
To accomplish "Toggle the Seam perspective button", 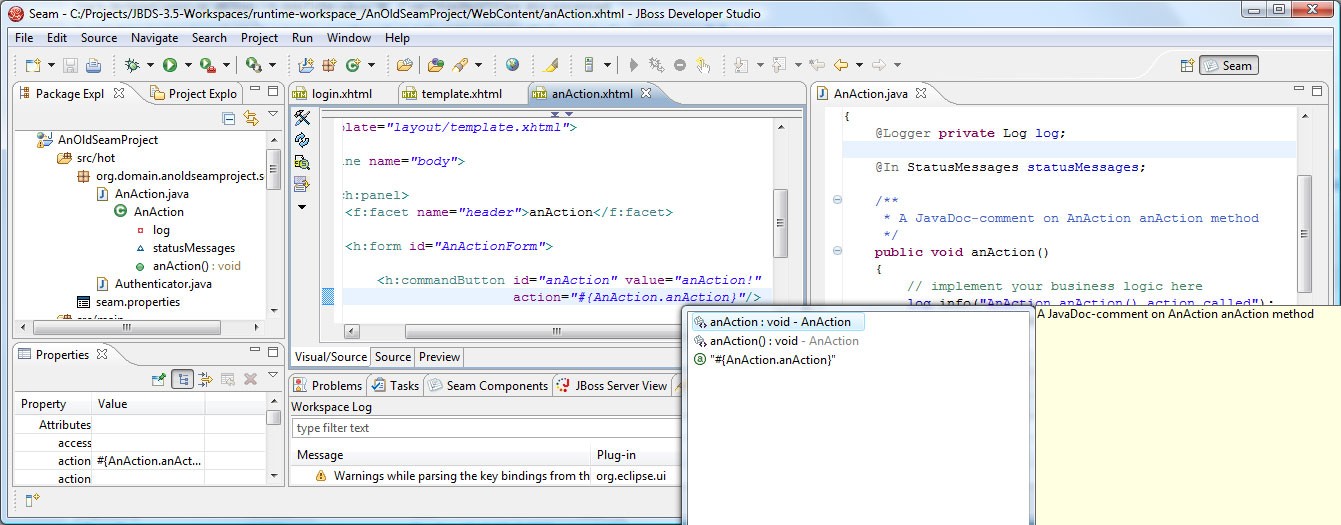I will click(1228, 65).
